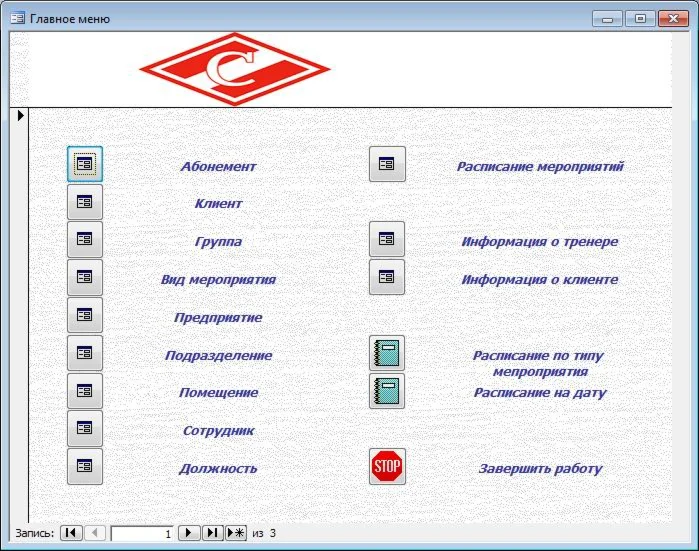Screen dimensions: 699x551
Task: Go to the previous record
Action: 95,533
